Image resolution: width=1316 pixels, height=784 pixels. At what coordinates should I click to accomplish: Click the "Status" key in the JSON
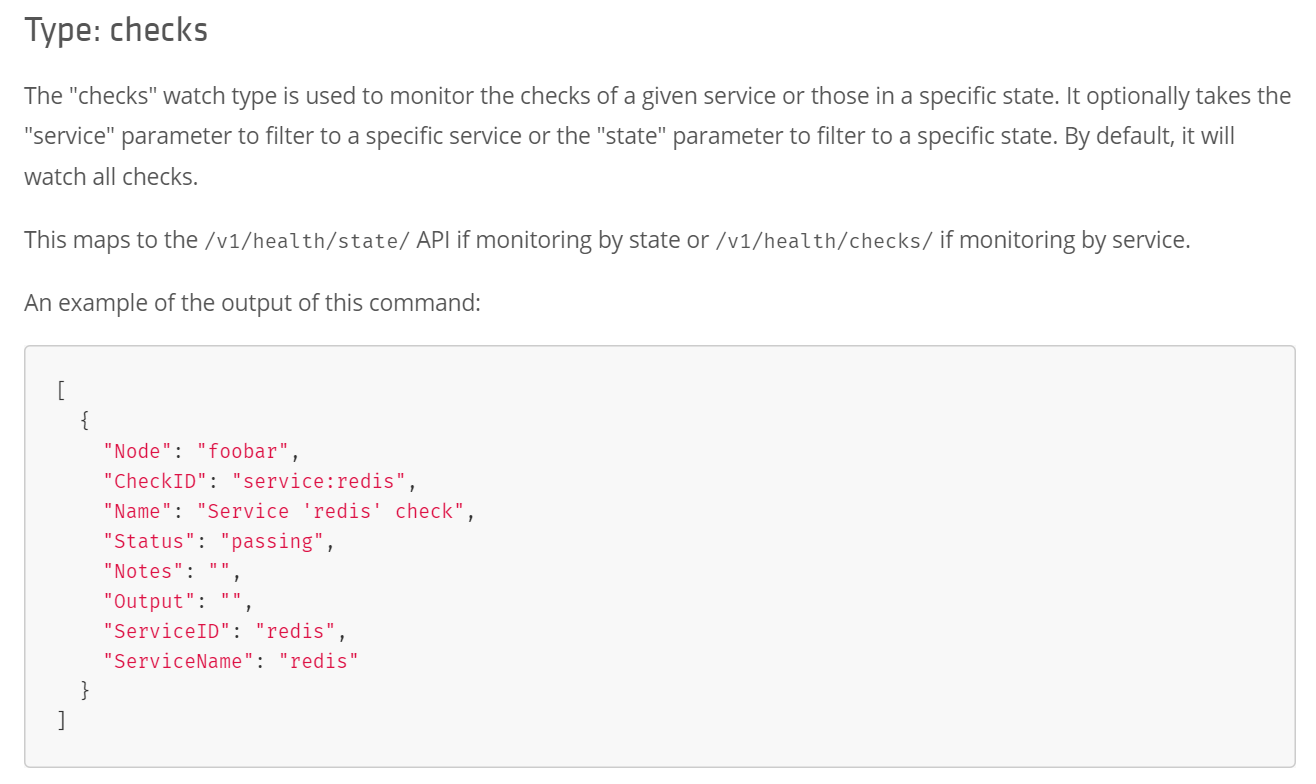pos(150,542)
